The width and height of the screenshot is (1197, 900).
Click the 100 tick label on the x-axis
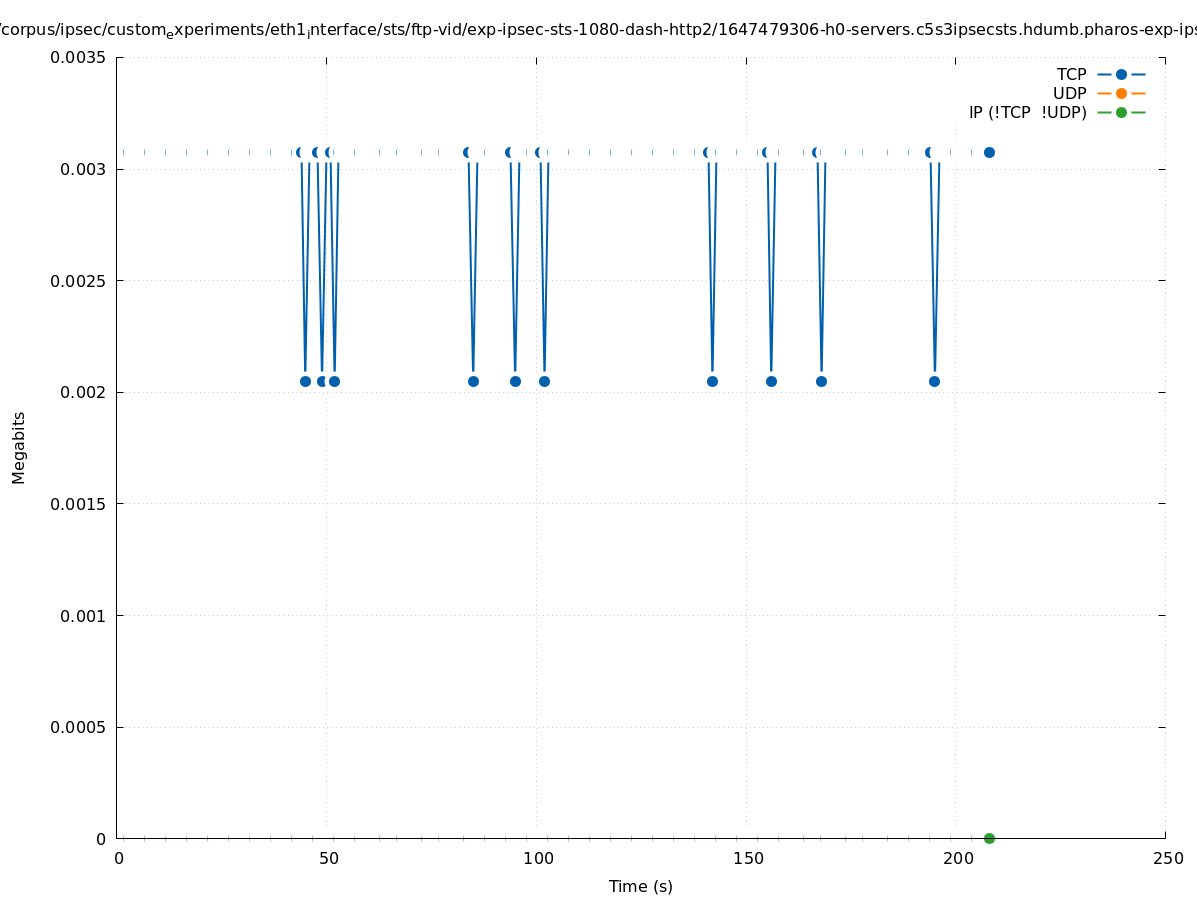pyautogui.click(x=538, y=859)
